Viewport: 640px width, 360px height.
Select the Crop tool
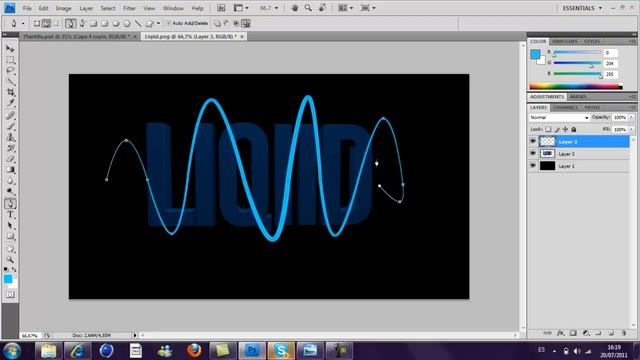pos(10,93)
